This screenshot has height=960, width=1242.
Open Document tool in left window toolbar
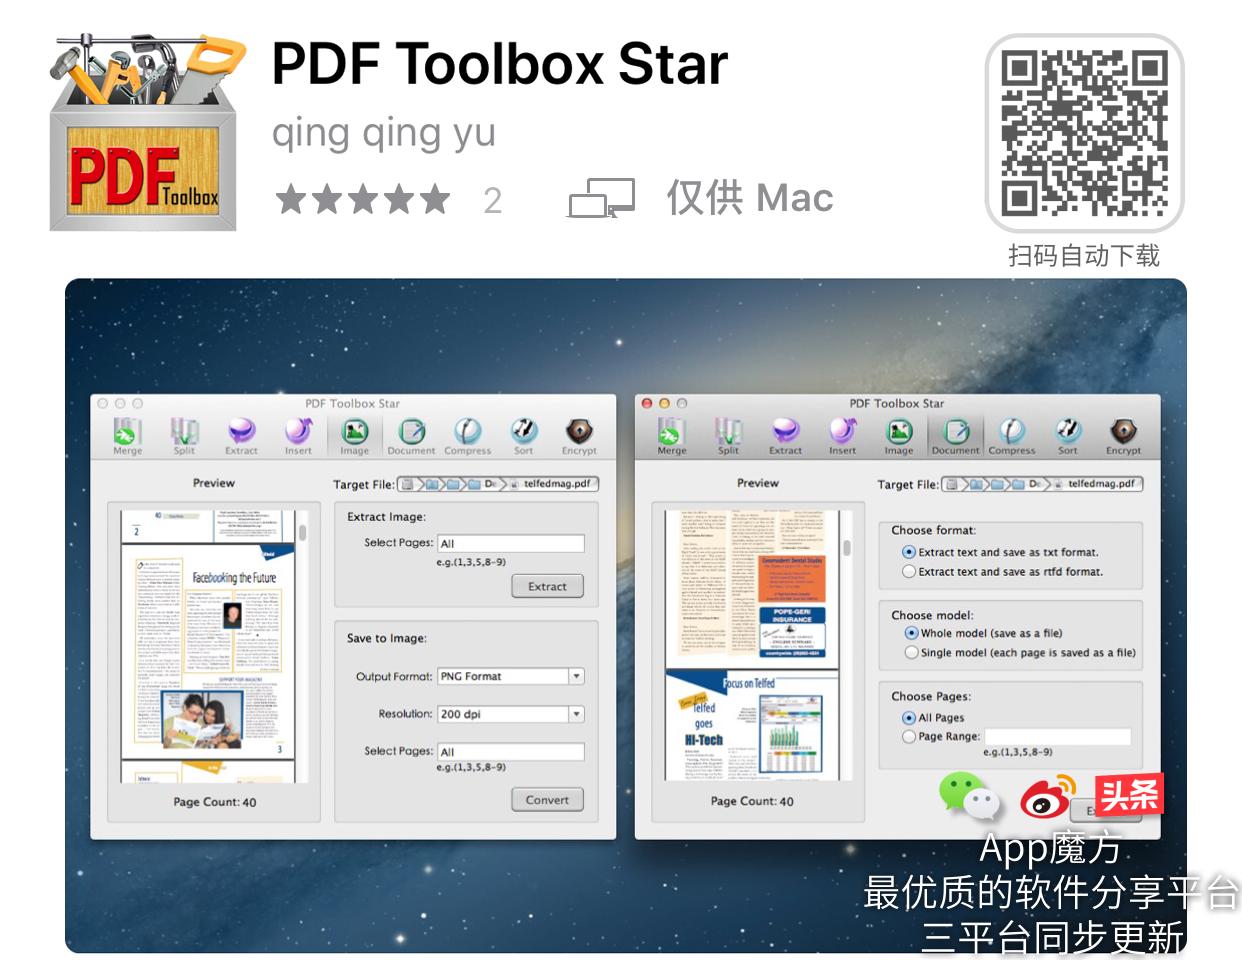411,436
